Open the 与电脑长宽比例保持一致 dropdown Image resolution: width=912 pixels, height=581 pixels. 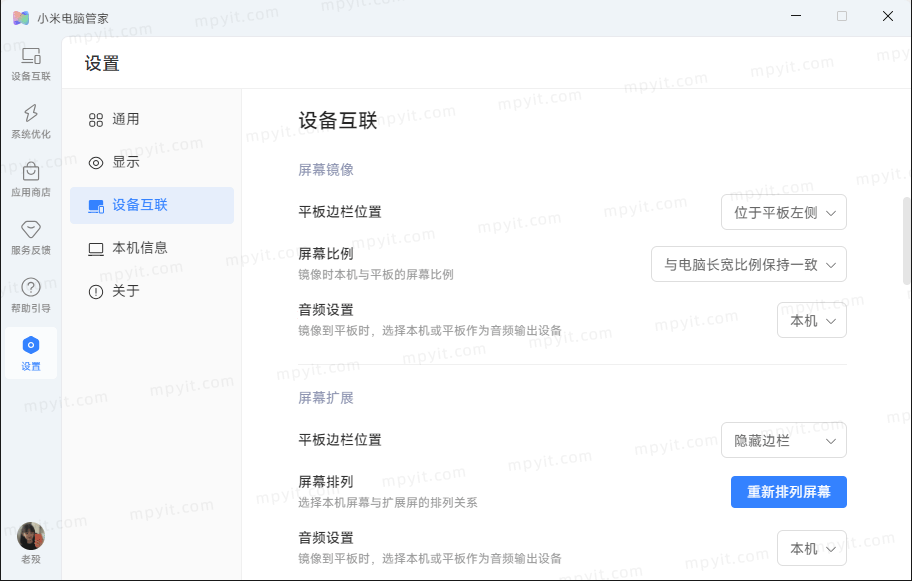click(x=749, y=264)
